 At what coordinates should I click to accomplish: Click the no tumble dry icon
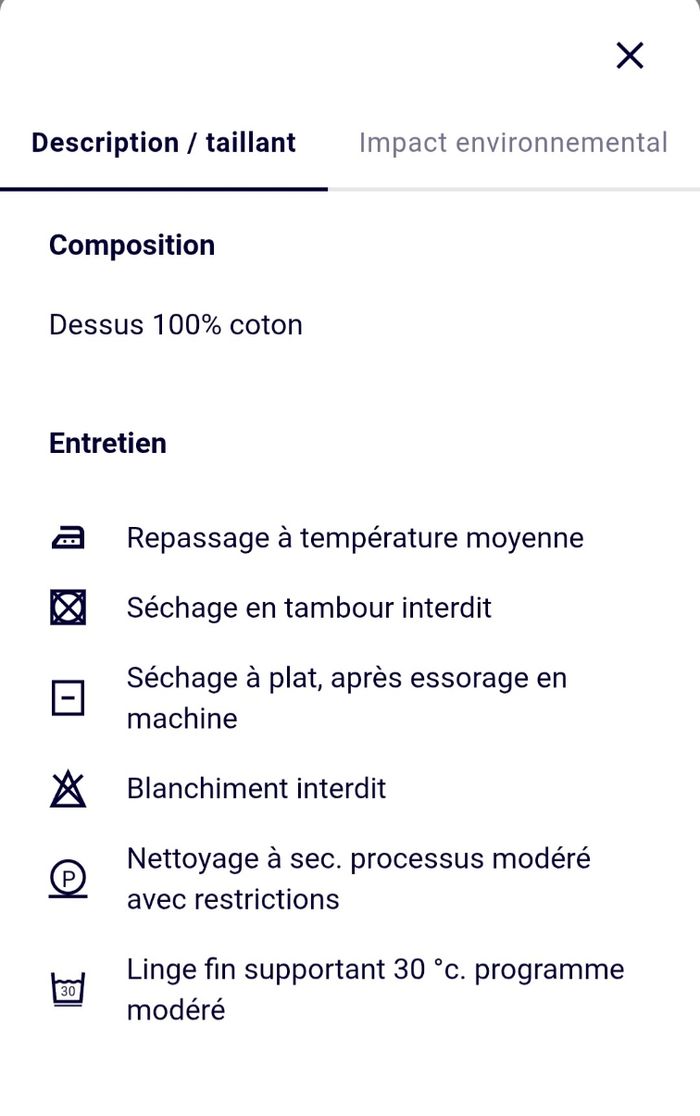click(x=68, y=608)
